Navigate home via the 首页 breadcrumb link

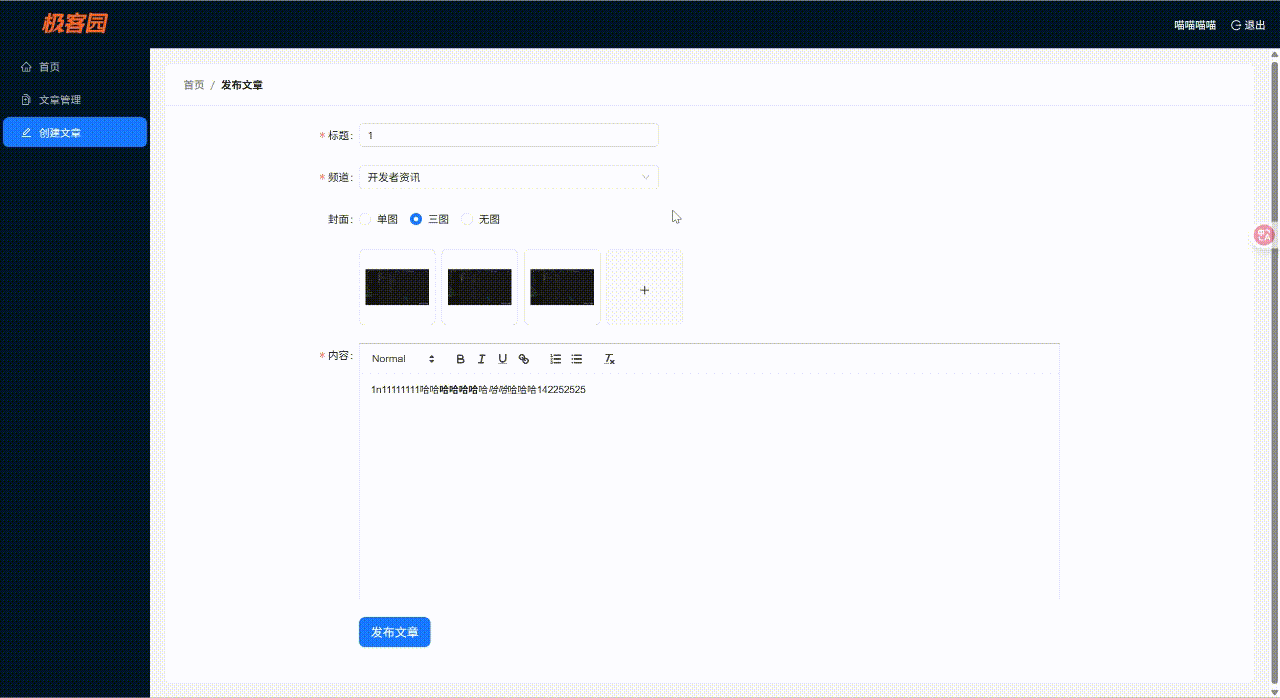pos(193,85)
